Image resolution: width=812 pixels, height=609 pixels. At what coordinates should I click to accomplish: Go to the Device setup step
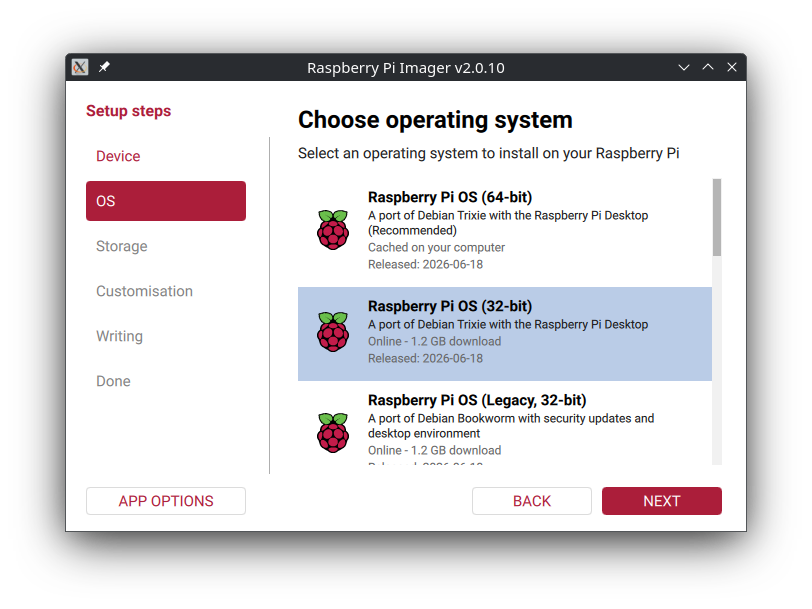[166, 156]
